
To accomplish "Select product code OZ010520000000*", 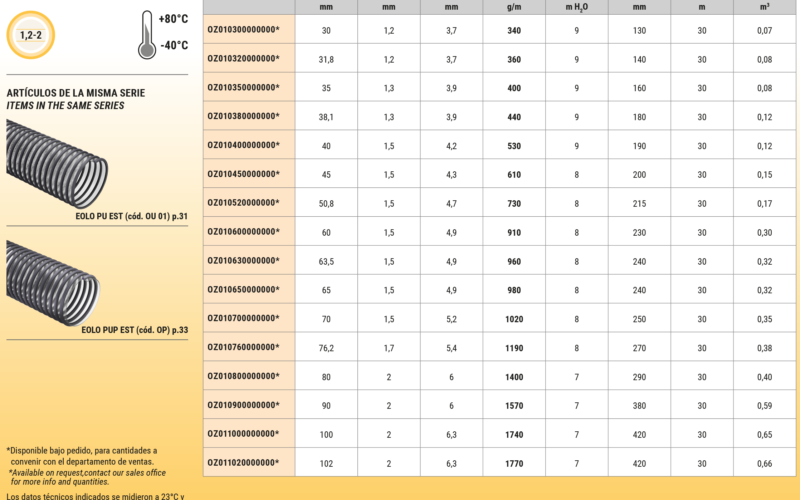I will pyautogui.click(x=243, y=203).
